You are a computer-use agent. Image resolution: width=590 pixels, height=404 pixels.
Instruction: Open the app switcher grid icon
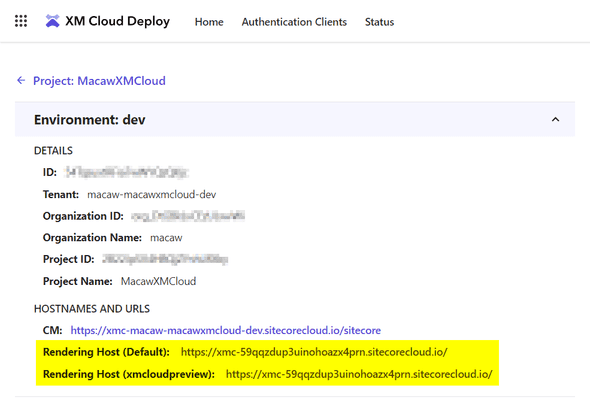(x=21, y=21)
